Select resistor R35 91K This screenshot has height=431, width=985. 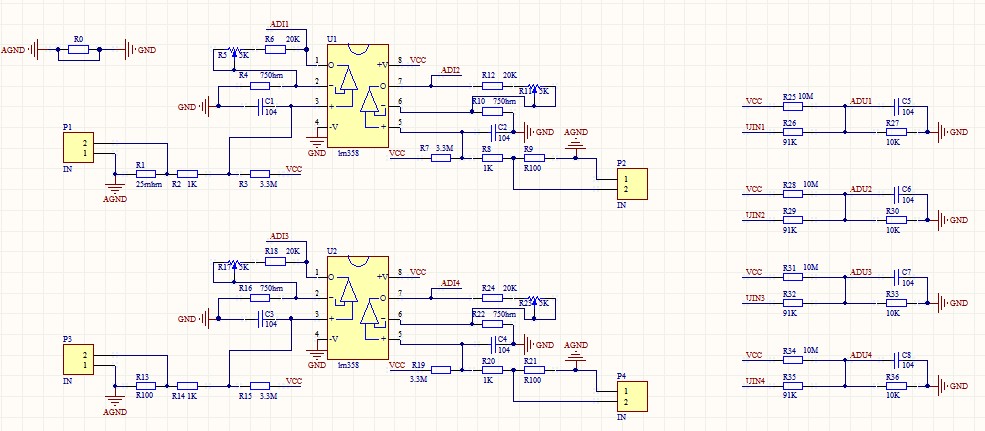[x=793, y=386]
